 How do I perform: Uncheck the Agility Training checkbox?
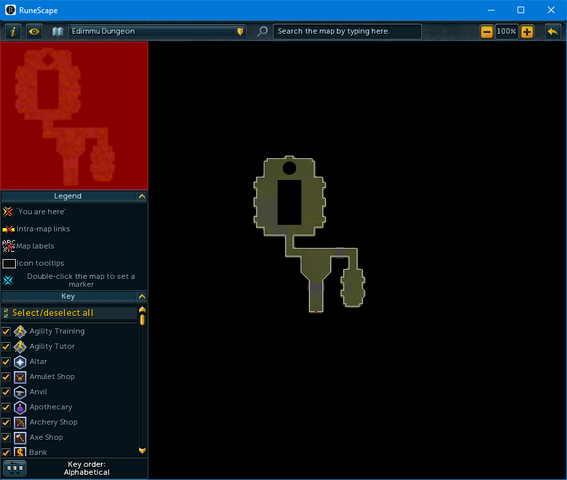point(6,331)
